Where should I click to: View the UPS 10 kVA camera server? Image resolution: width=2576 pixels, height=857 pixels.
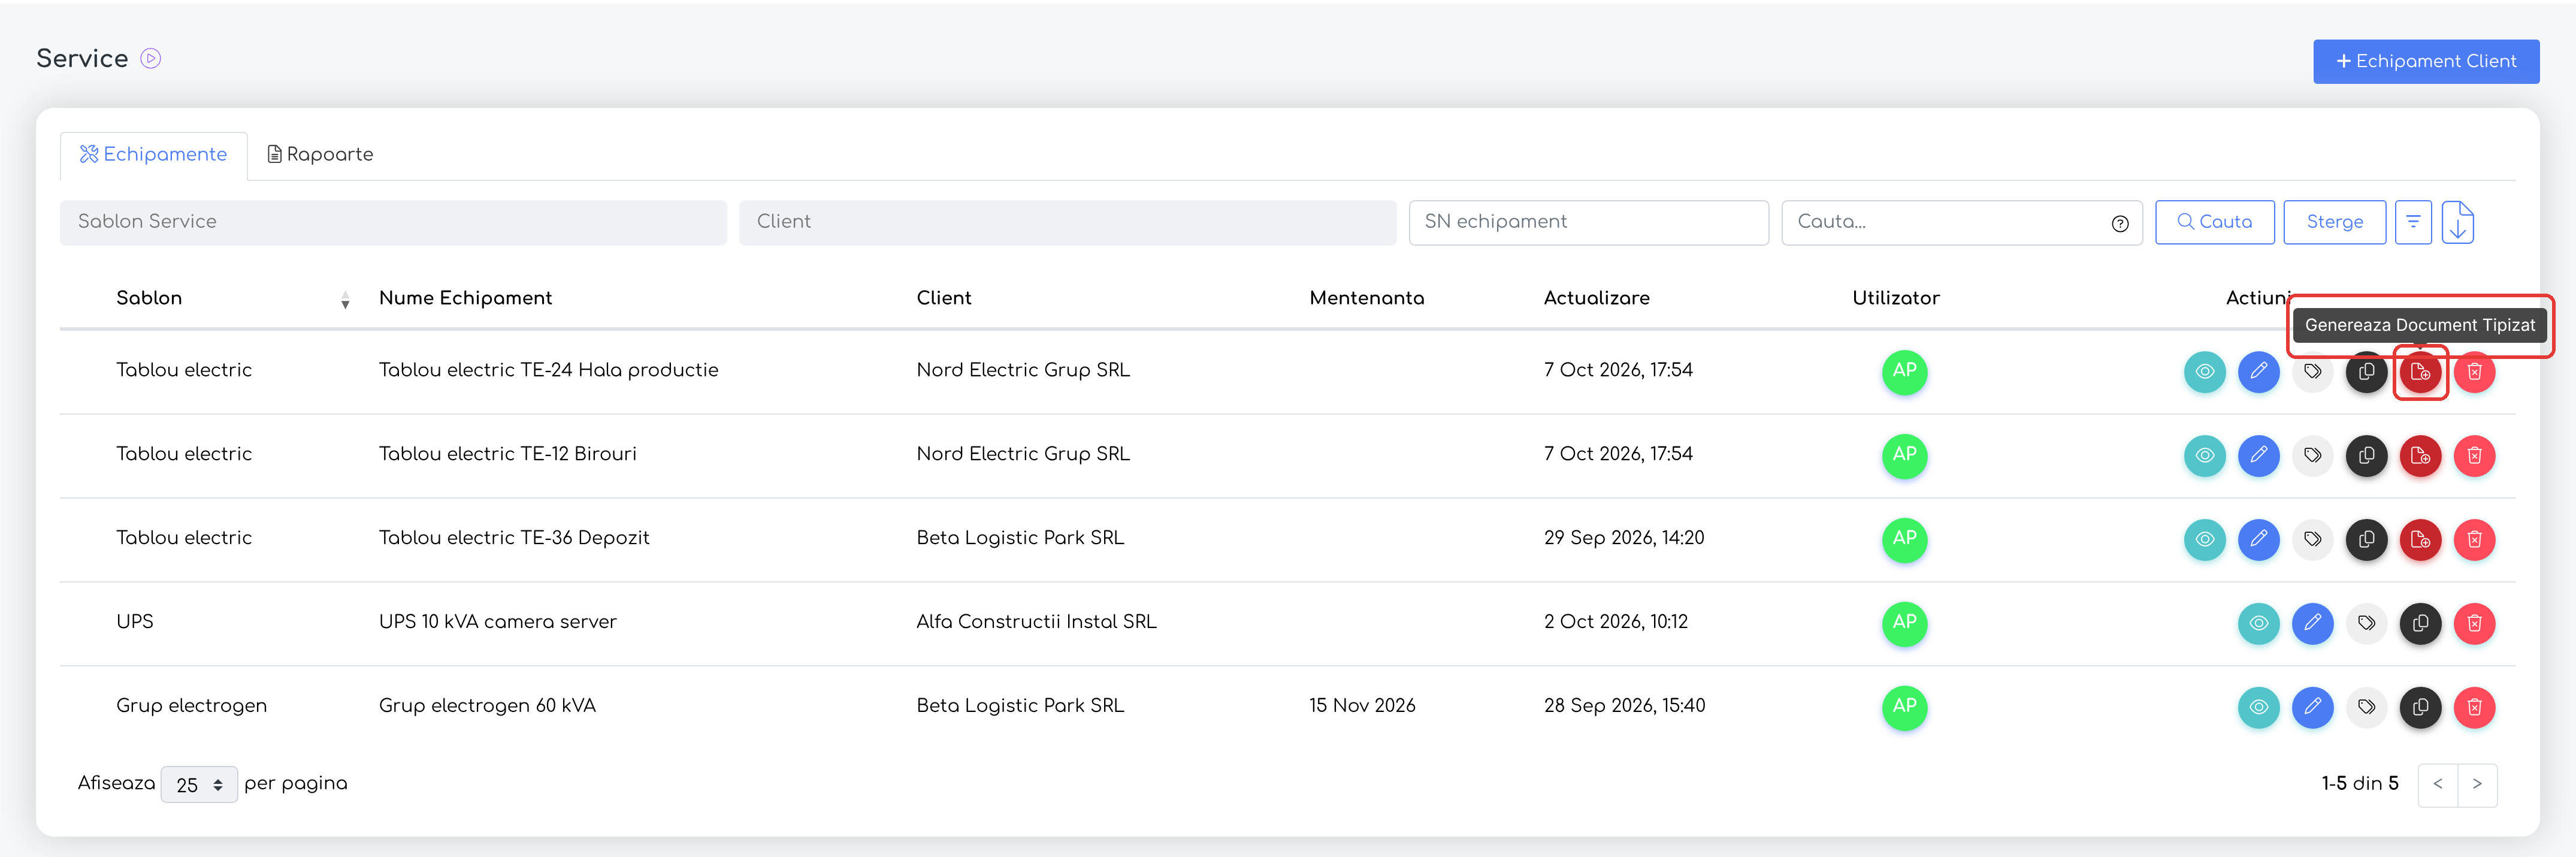(2259, 624)
